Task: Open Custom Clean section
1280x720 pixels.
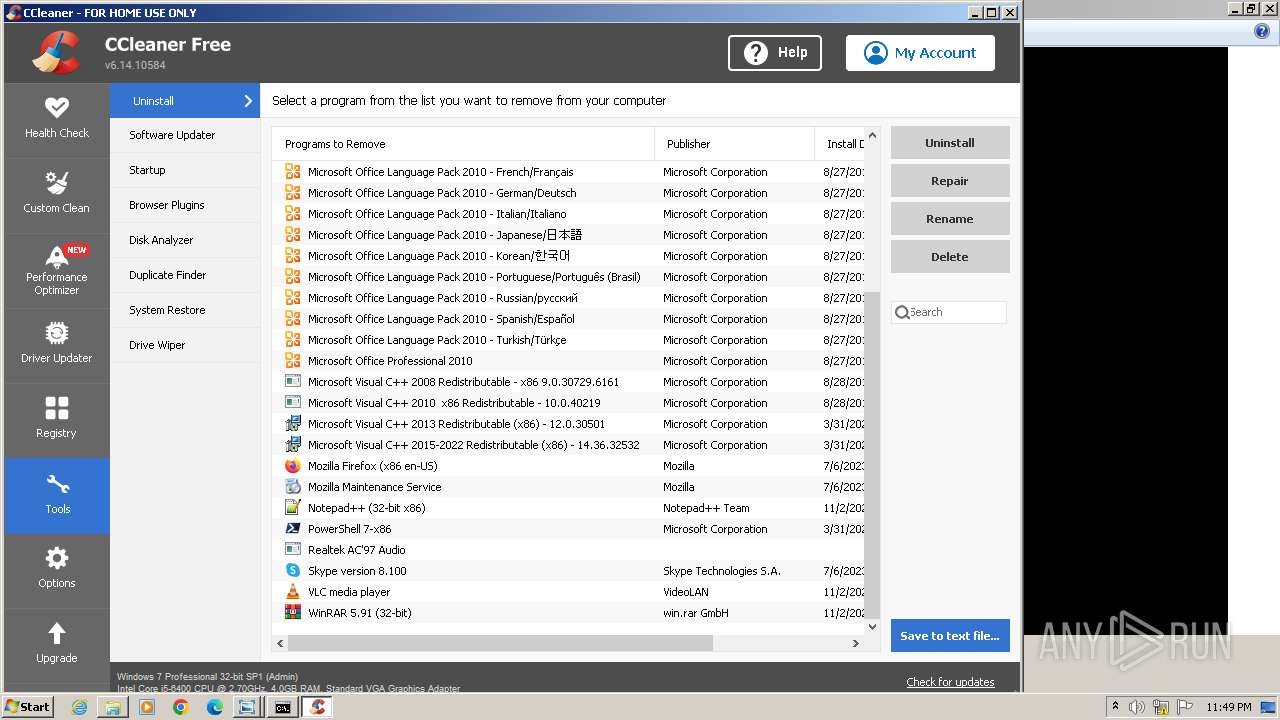Action: 57,195
